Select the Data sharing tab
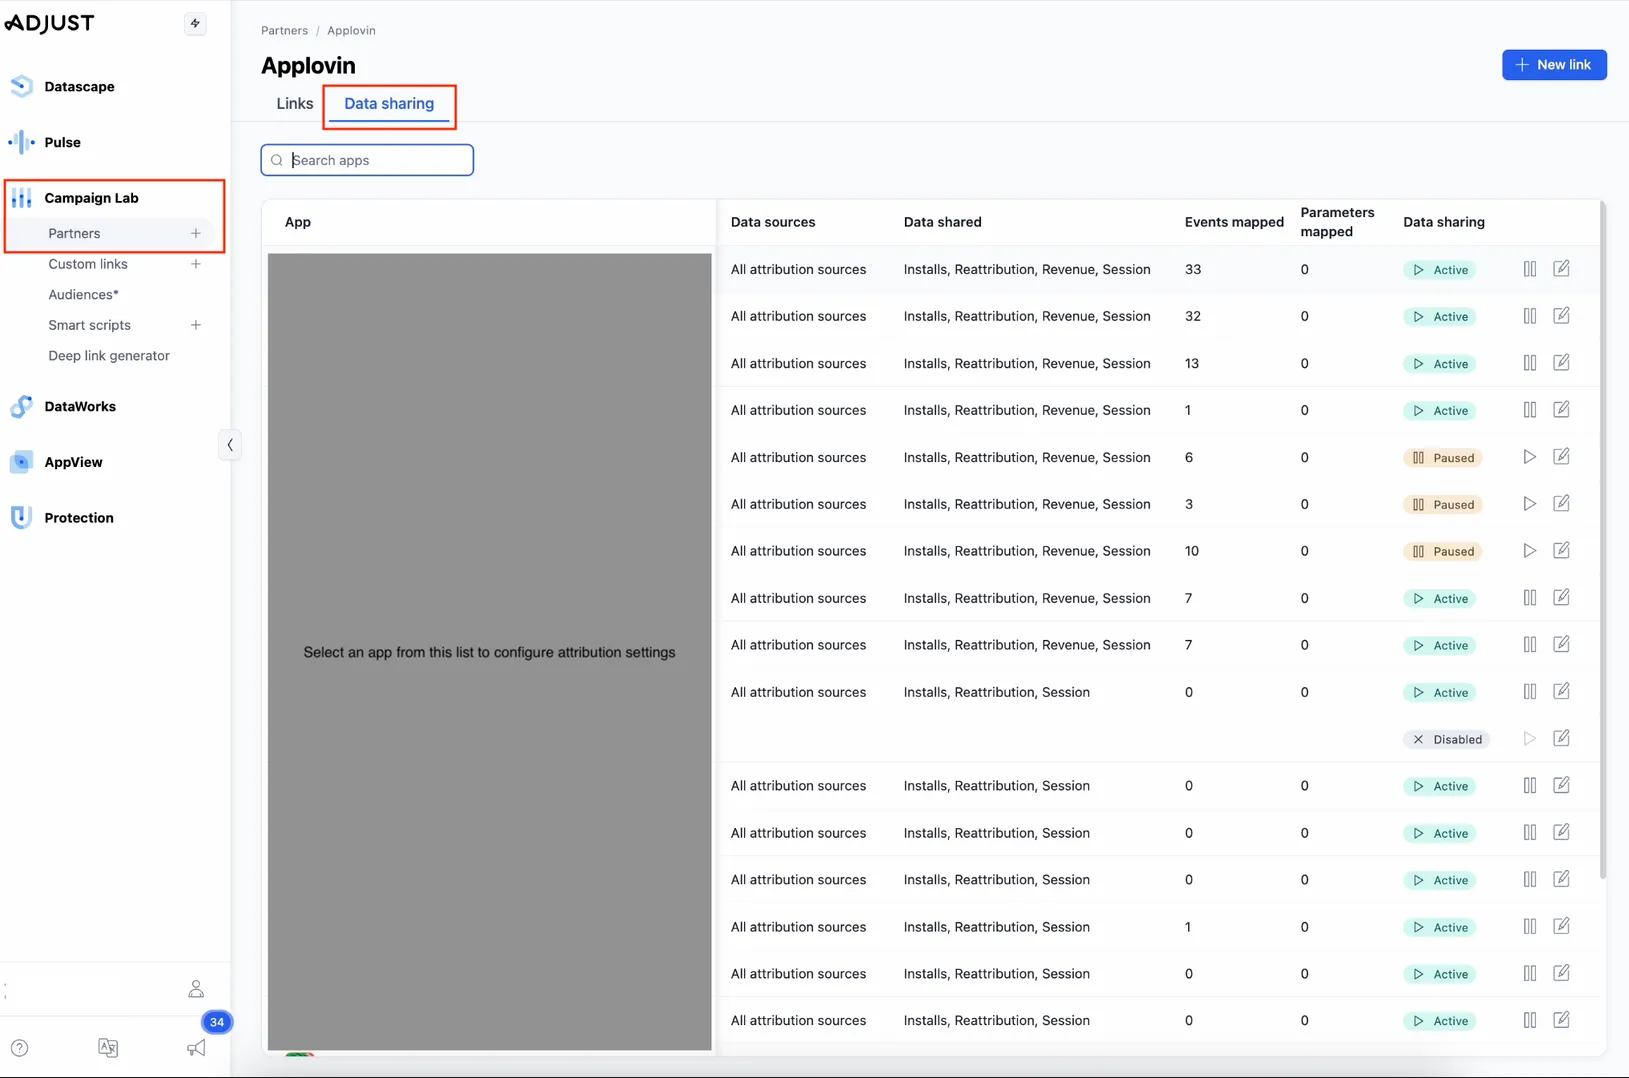Viewport: 1629px width, 1078px height. pos(389,103)
